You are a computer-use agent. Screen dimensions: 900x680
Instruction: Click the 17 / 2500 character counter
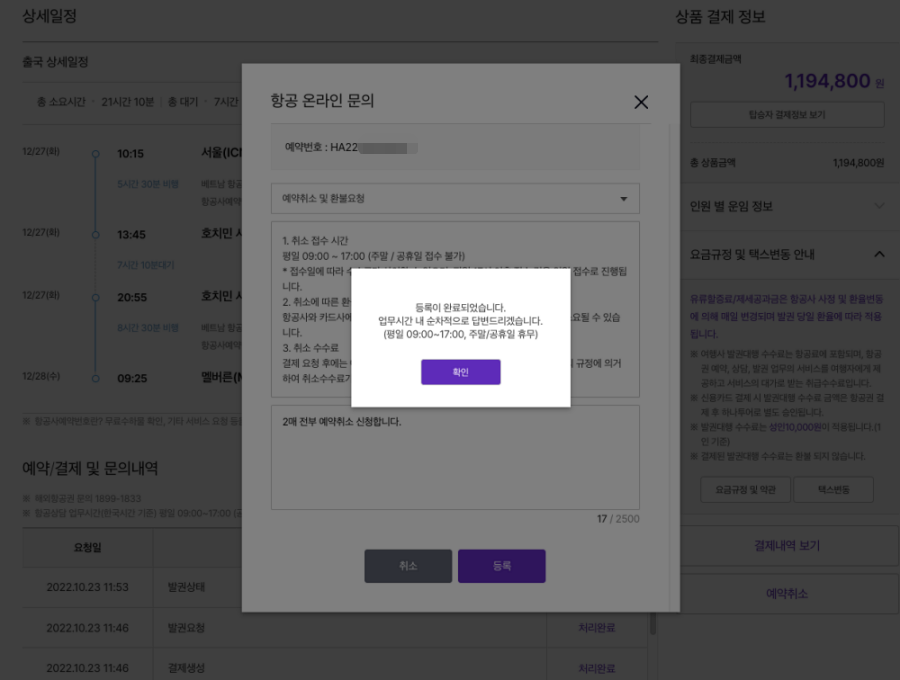pyautogui.click(x=618, y=519)
